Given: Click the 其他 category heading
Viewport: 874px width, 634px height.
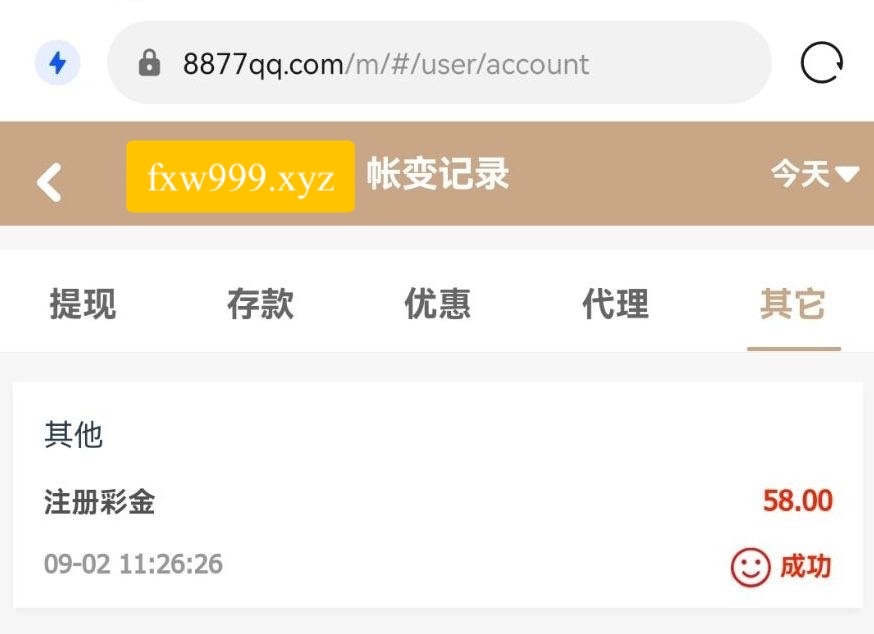Looking at the screenshot, I should 74,435.
